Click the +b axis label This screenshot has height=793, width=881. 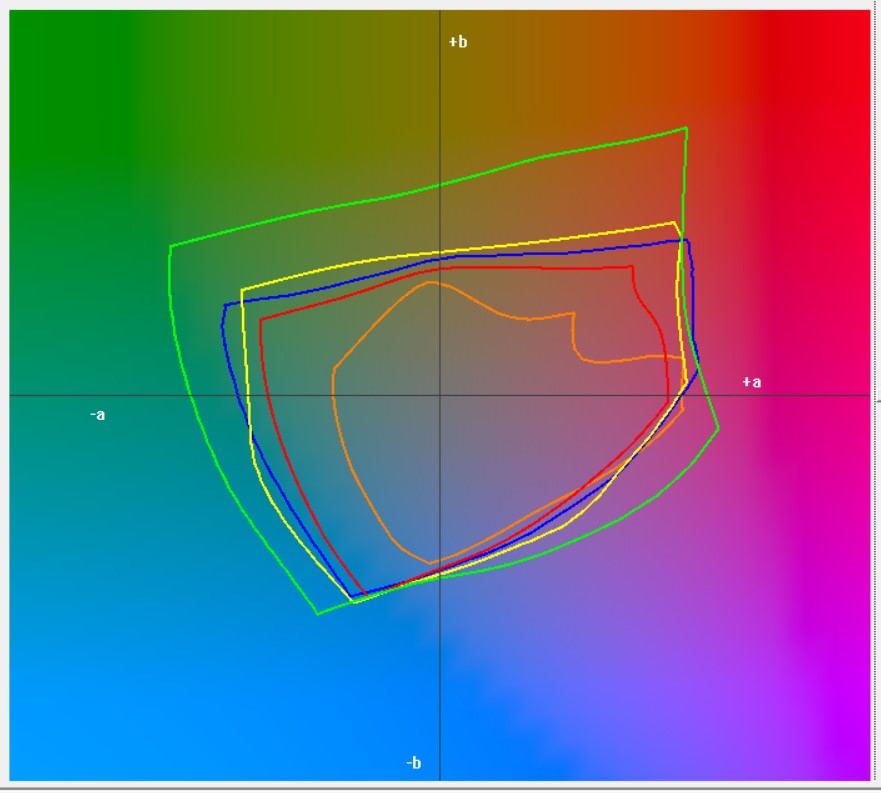coord(457,42)
